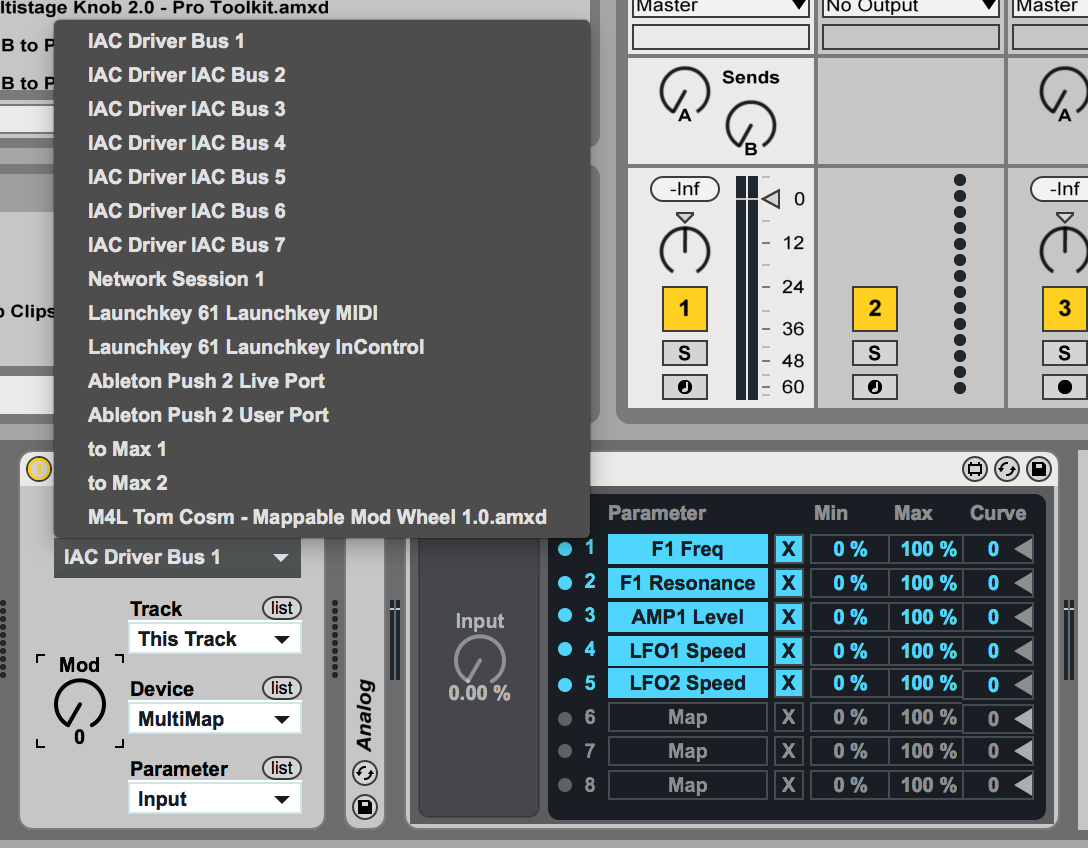The image size is (1088, 848).
Task: Click Analog device's hot-swap icon
Action: point(365,774)
